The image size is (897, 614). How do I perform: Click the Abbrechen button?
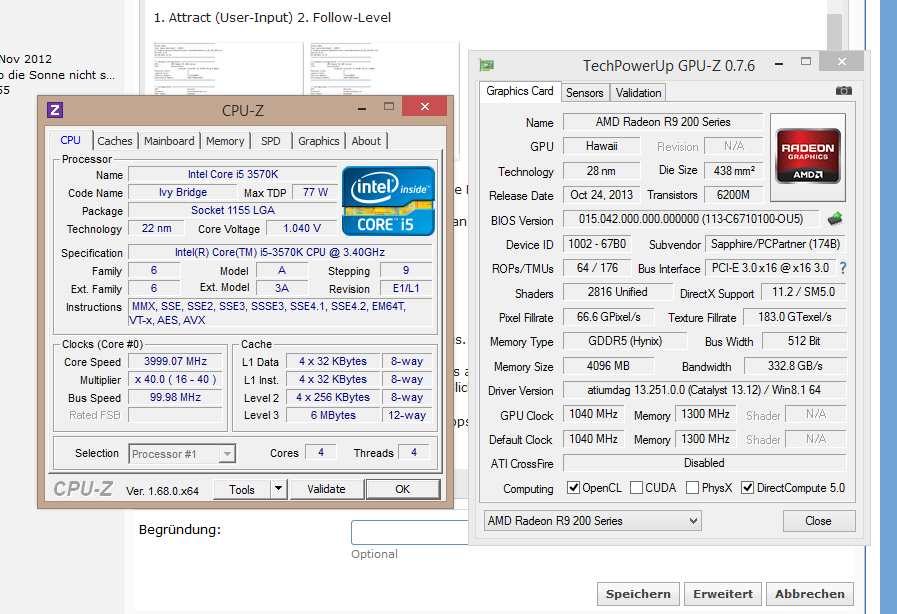(809, 594)
